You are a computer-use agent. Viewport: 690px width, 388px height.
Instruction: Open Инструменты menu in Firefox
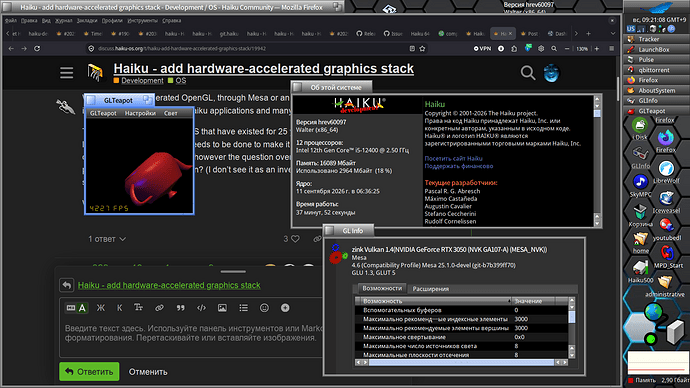pos(143,21)
